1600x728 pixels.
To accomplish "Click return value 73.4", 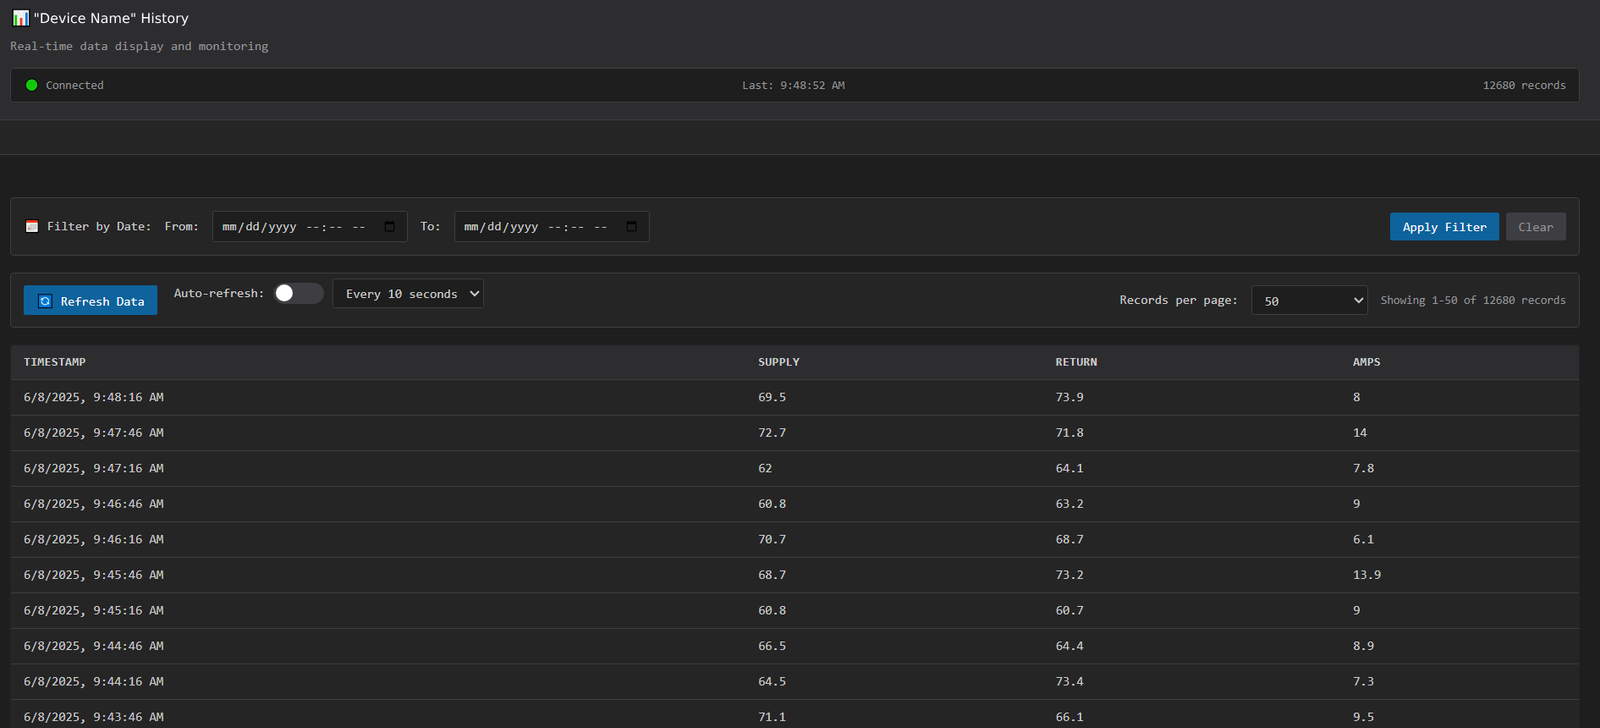I will coord(1070,681).
